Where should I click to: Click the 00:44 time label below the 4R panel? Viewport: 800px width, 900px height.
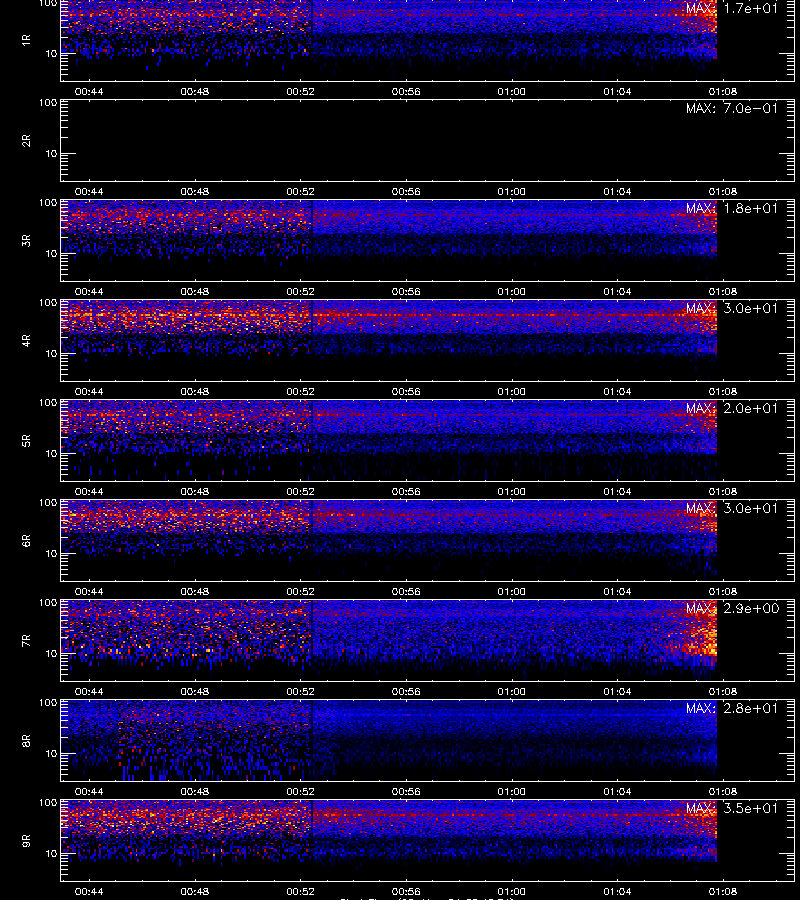pos(89,391)
